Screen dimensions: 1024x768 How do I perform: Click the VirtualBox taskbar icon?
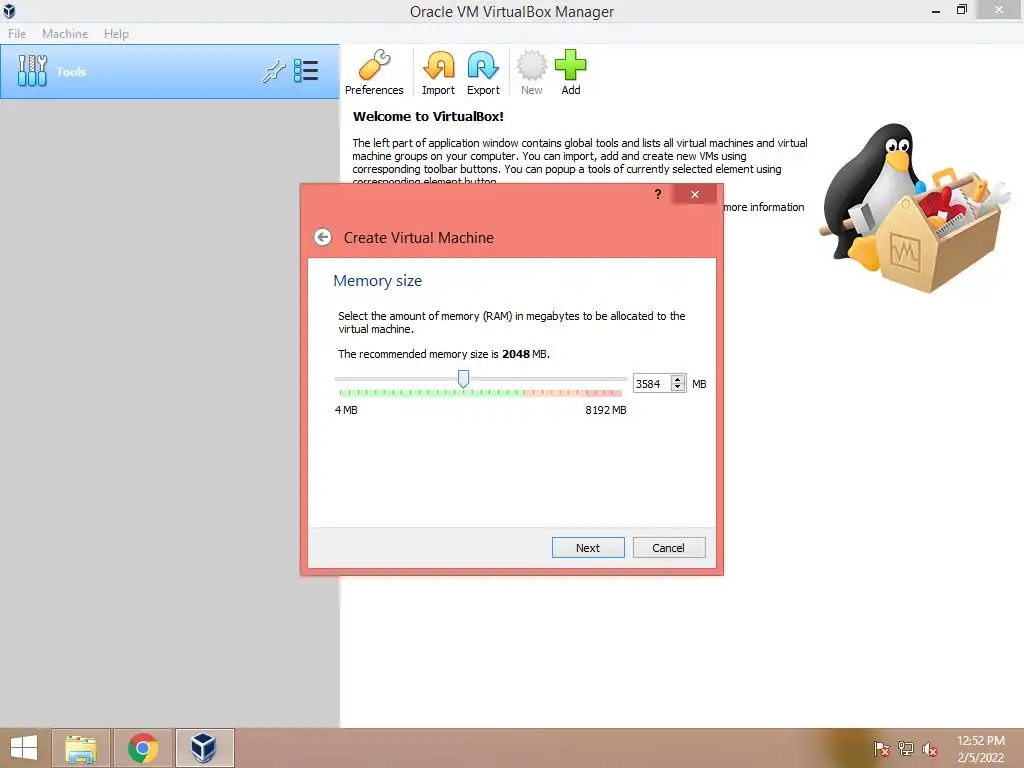pyautogui.click(x=204, y=748)
